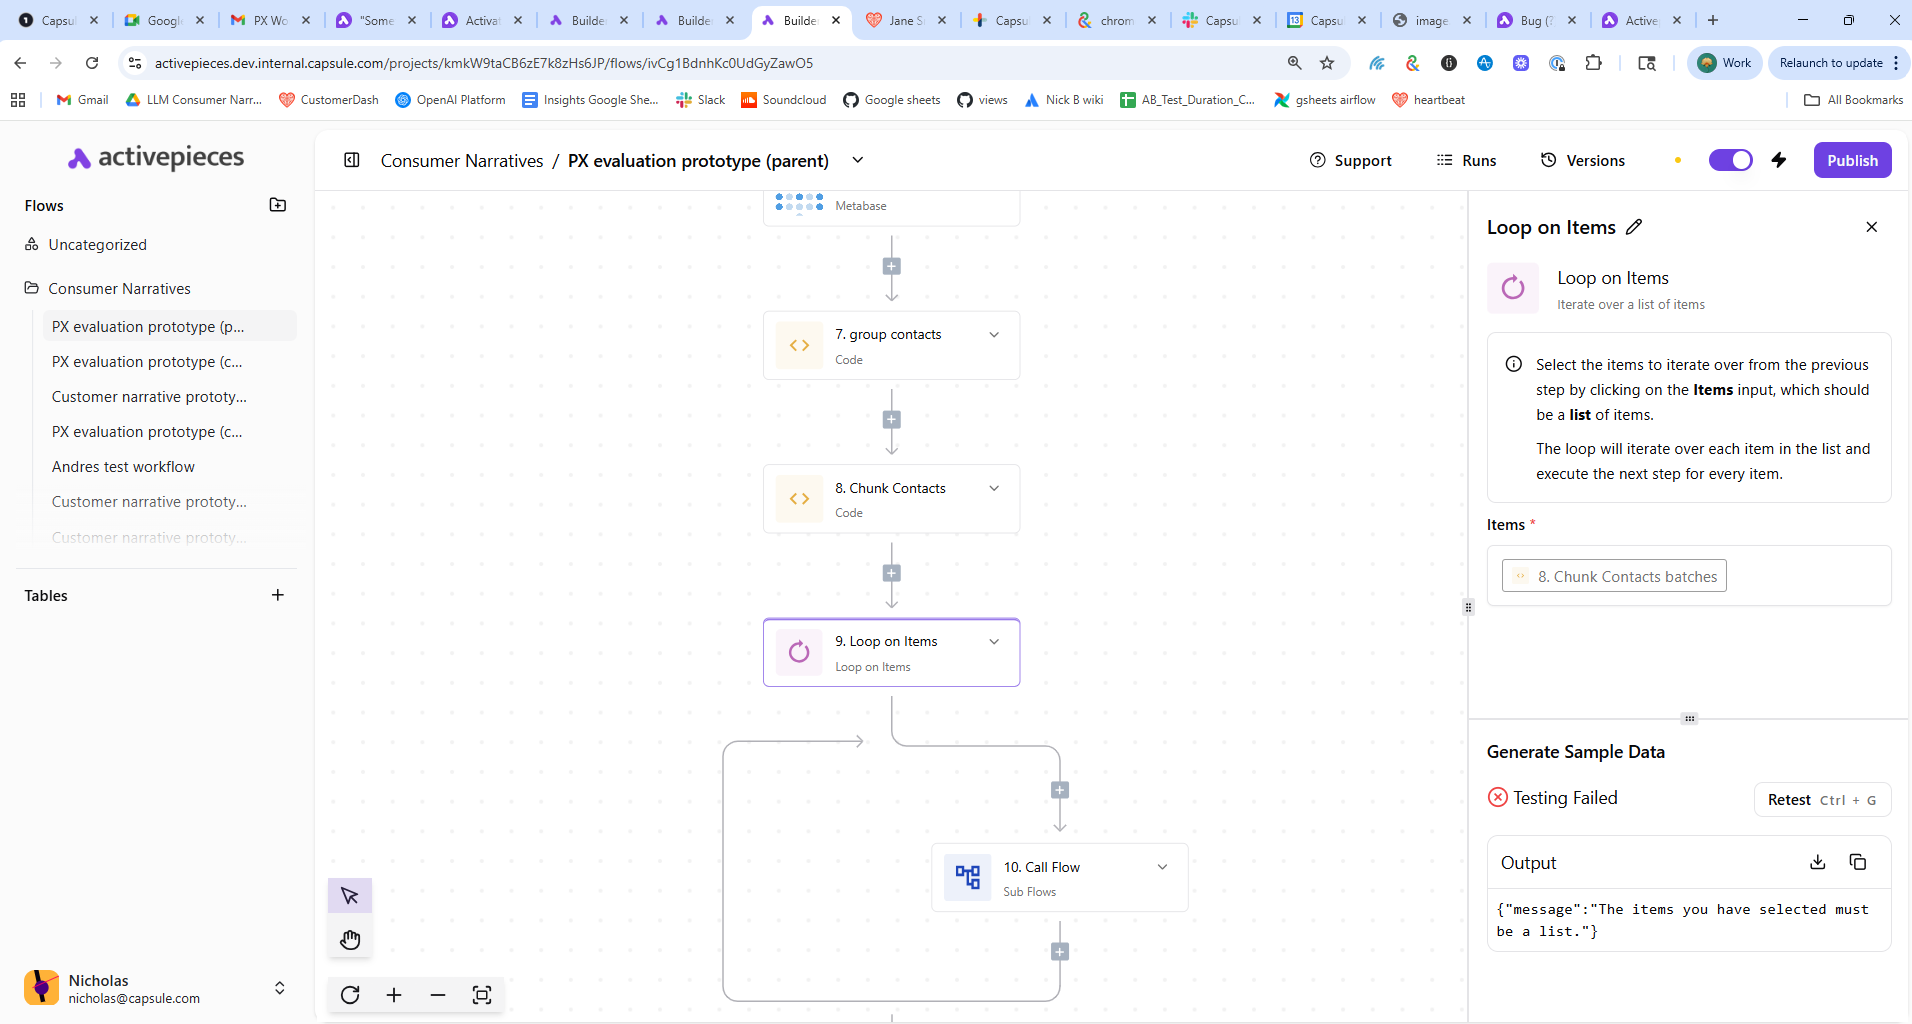
Task: Click the new folder icon next to Flows
Action: pos(278,205)
